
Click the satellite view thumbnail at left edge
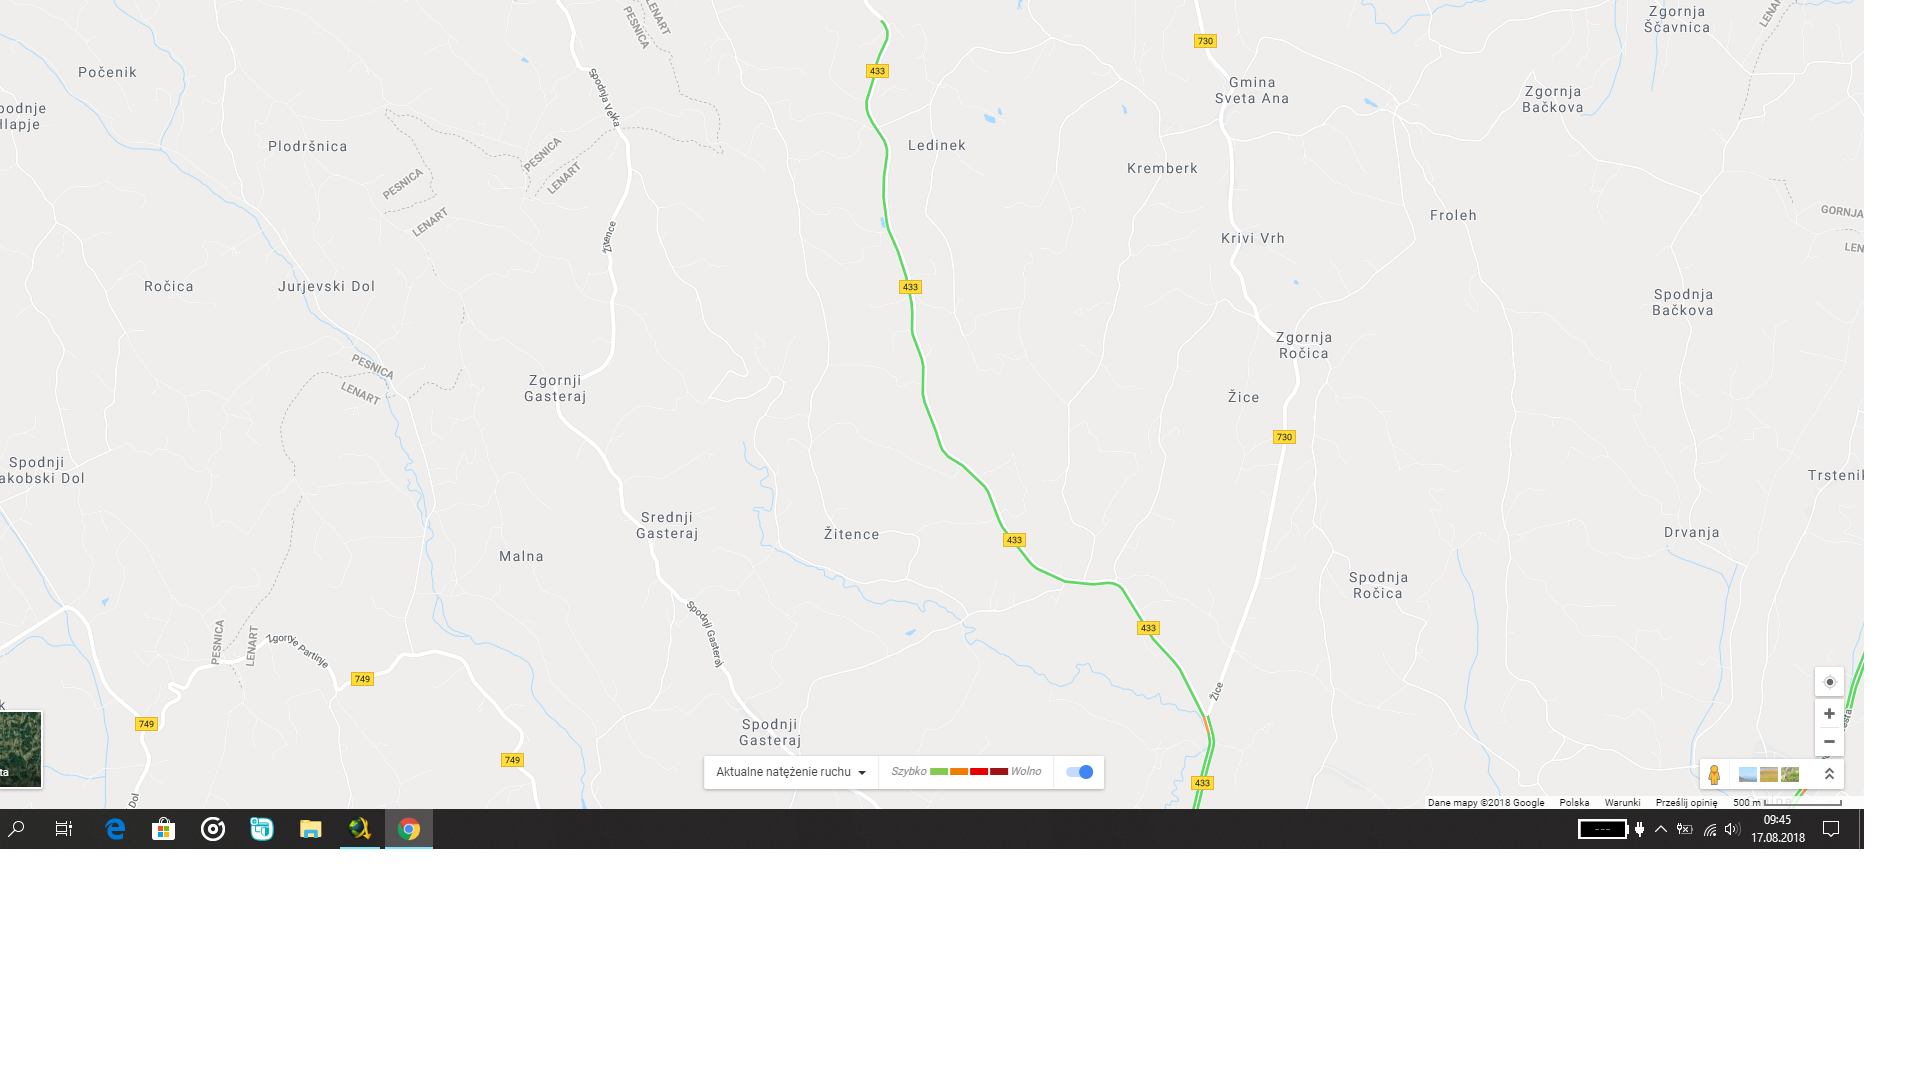20,750
